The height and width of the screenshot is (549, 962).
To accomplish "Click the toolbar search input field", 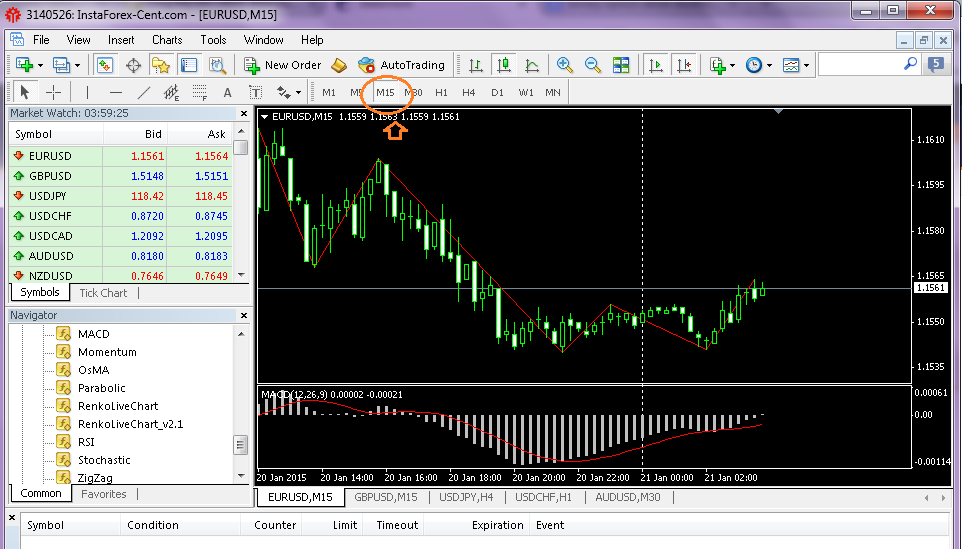I will click(861, 64).
